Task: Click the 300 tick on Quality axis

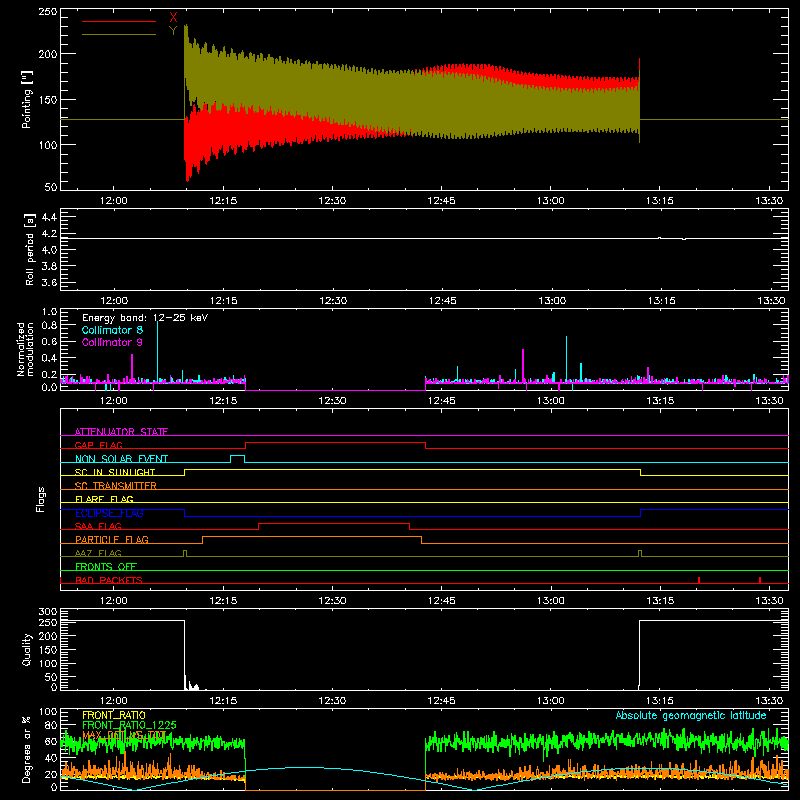Action: pyautogui.click(x=48, y=612)
